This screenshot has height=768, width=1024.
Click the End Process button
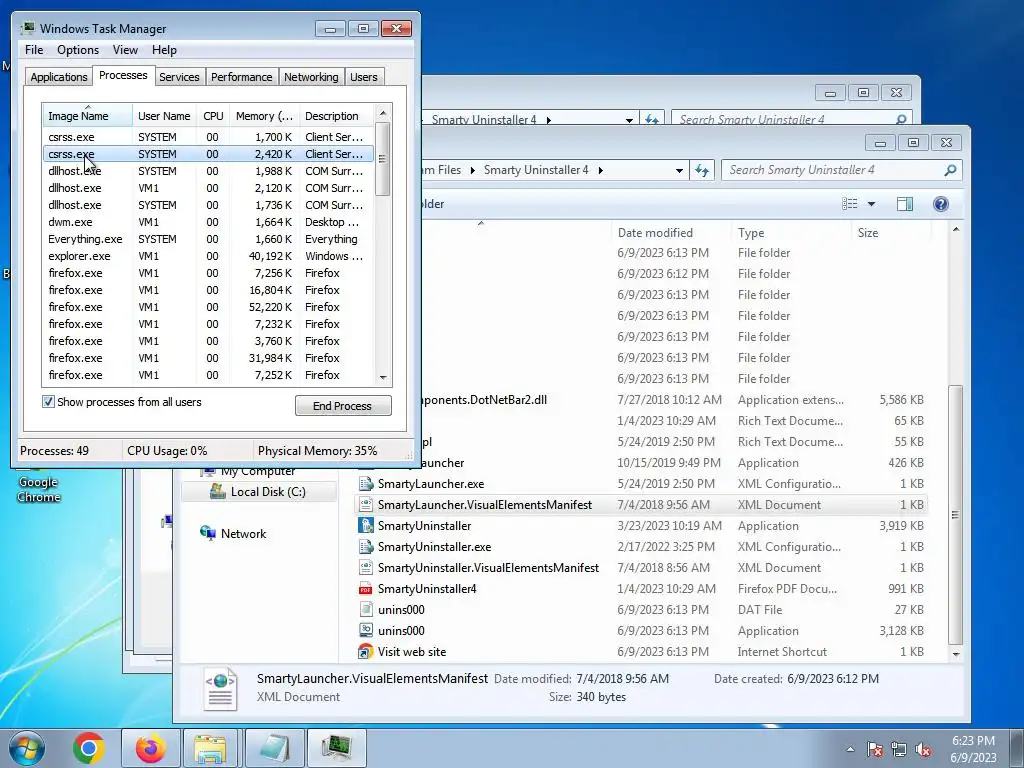pyautogui.click(x=343, y=406)
